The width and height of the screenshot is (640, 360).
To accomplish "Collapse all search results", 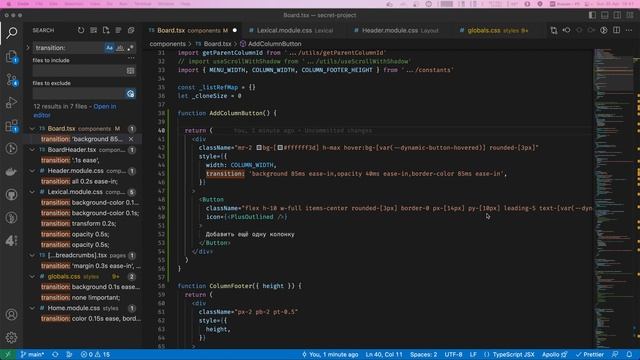I will point(131,30).
